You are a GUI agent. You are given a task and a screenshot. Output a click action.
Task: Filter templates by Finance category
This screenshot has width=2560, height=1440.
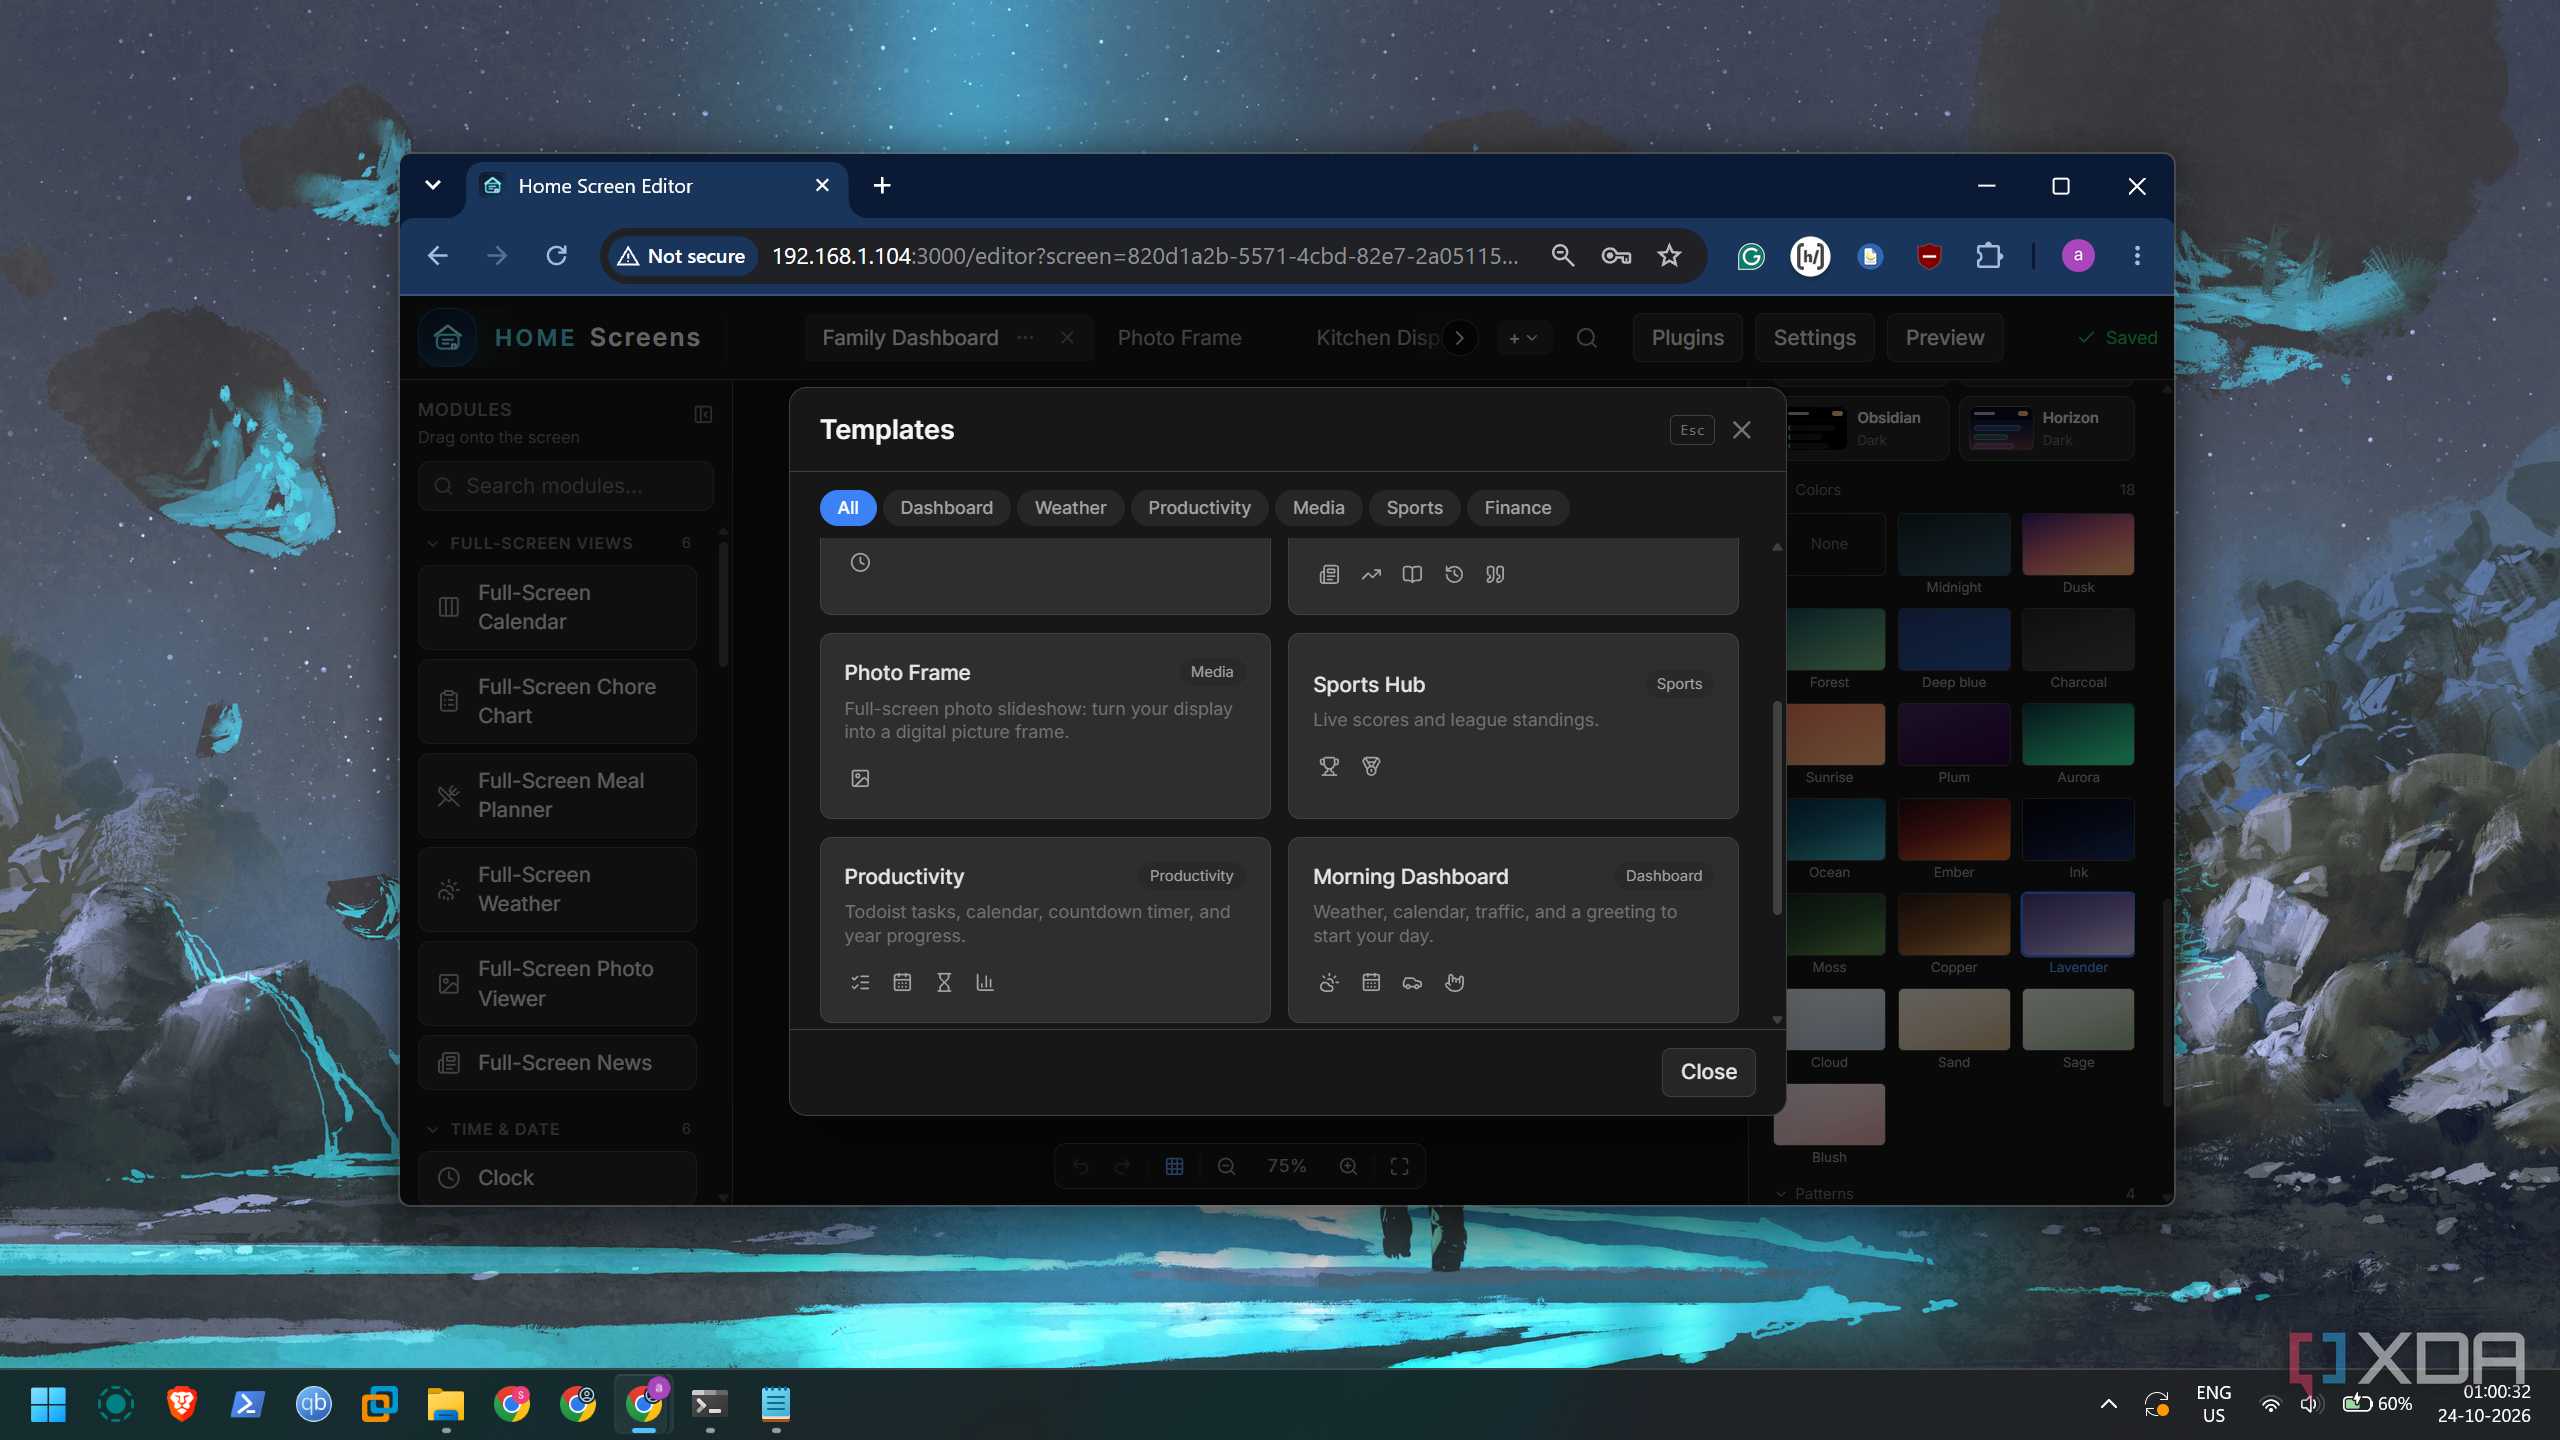[x=1517, y=508]
